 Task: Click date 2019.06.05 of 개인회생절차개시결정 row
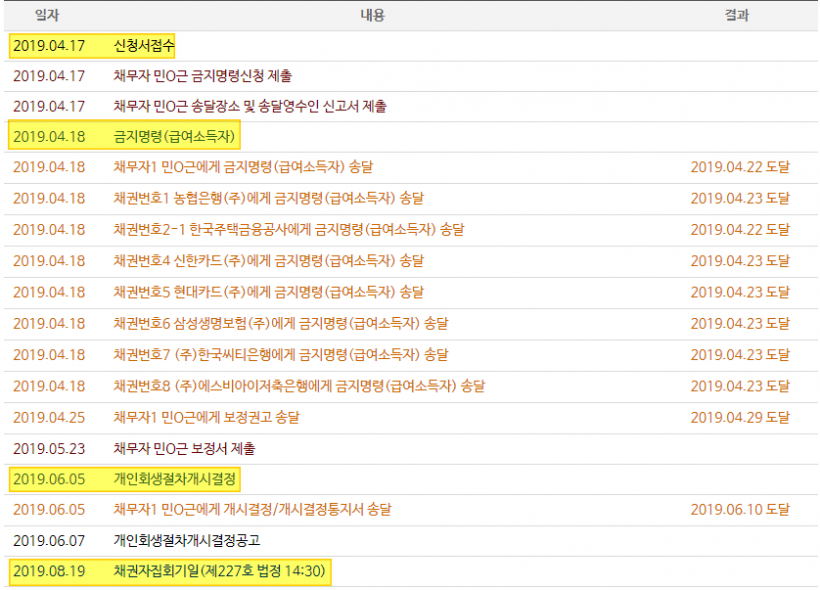pos(49,479)
